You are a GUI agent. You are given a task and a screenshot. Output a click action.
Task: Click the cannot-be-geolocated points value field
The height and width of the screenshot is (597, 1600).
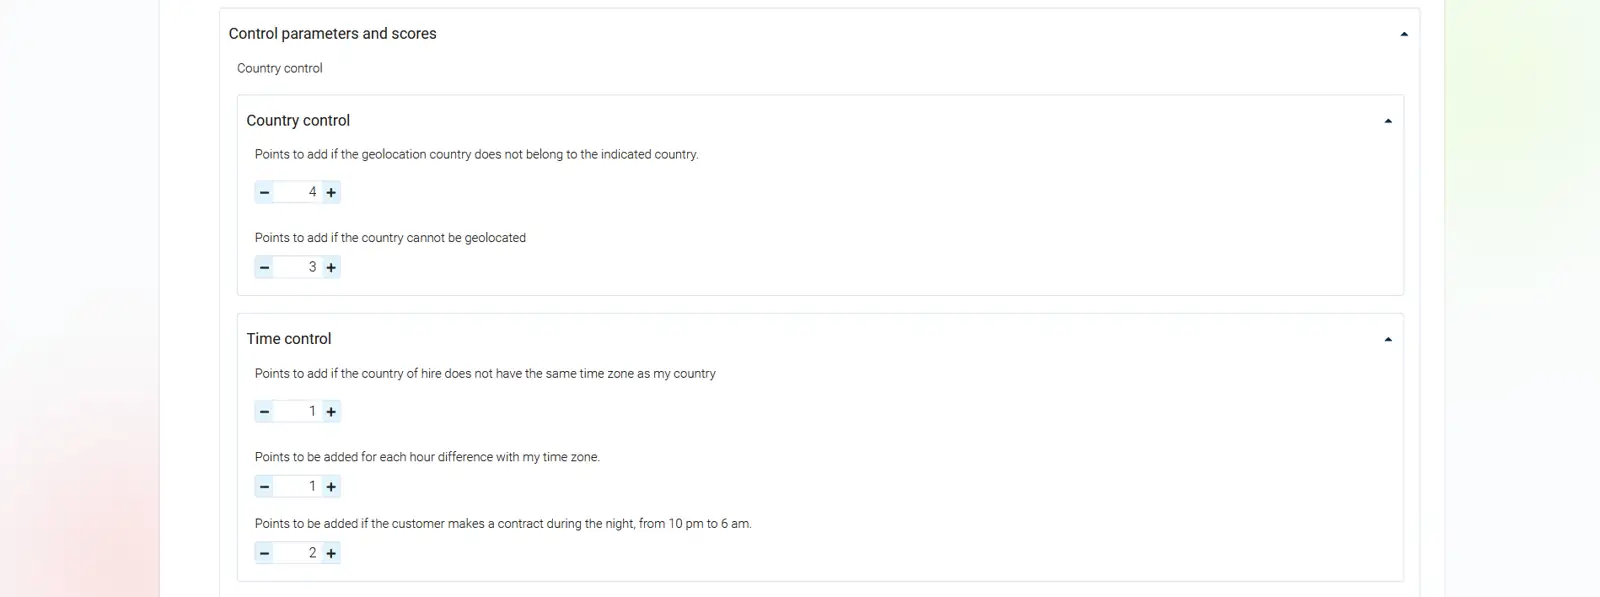pyautogui.click(x=298, y=267)
